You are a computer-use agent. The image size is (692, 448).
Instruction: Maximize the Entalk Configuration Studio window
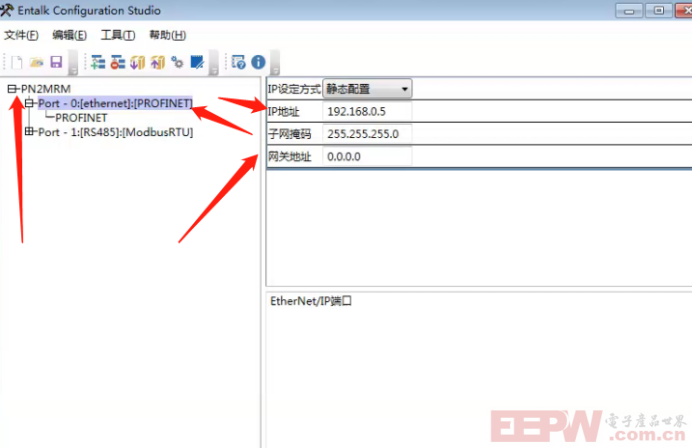[x=659, y=10]
